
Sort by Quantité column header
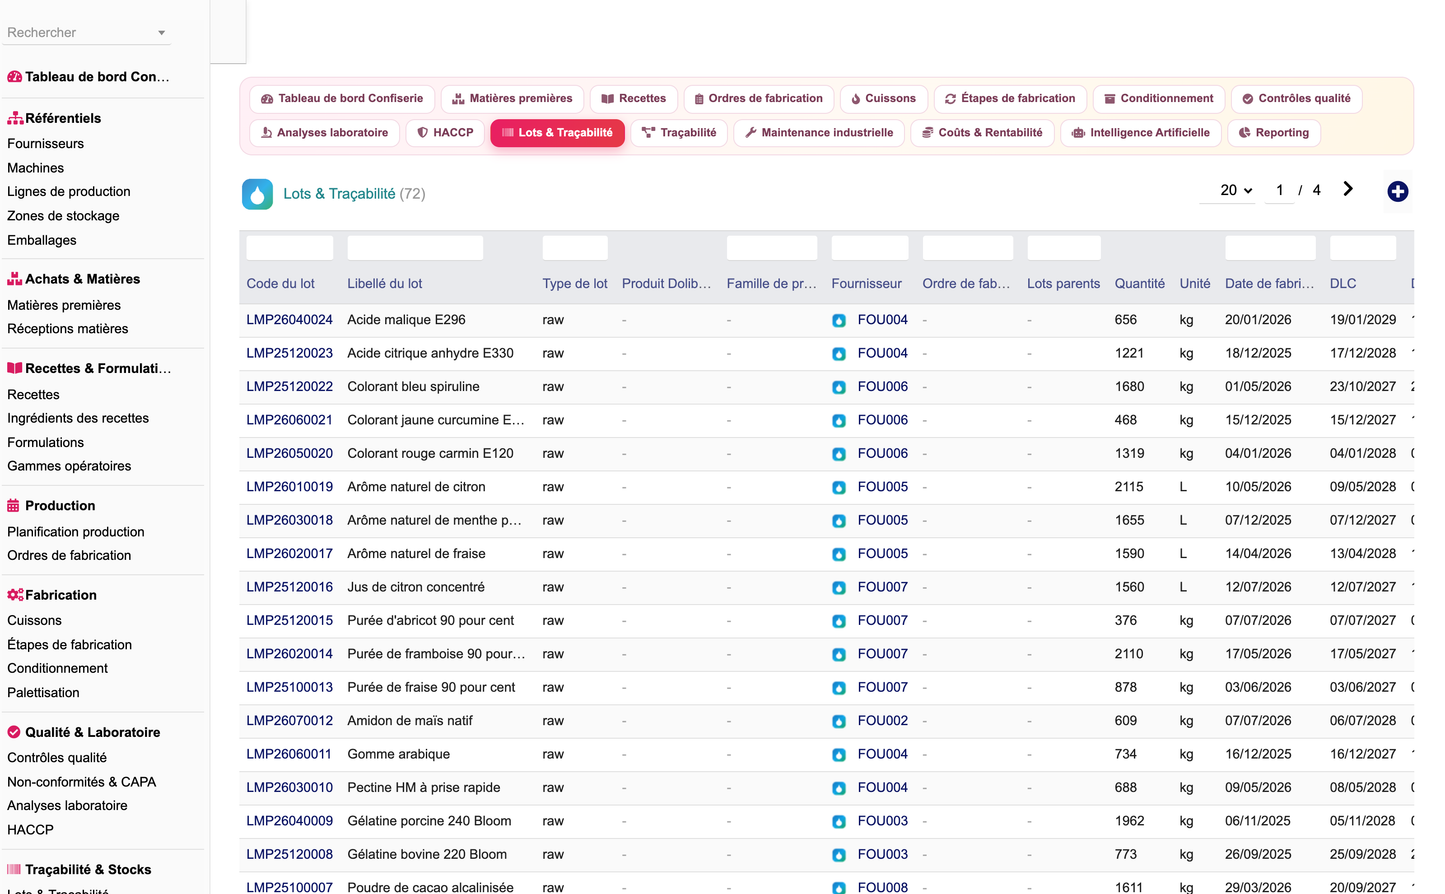[1140, 284]
